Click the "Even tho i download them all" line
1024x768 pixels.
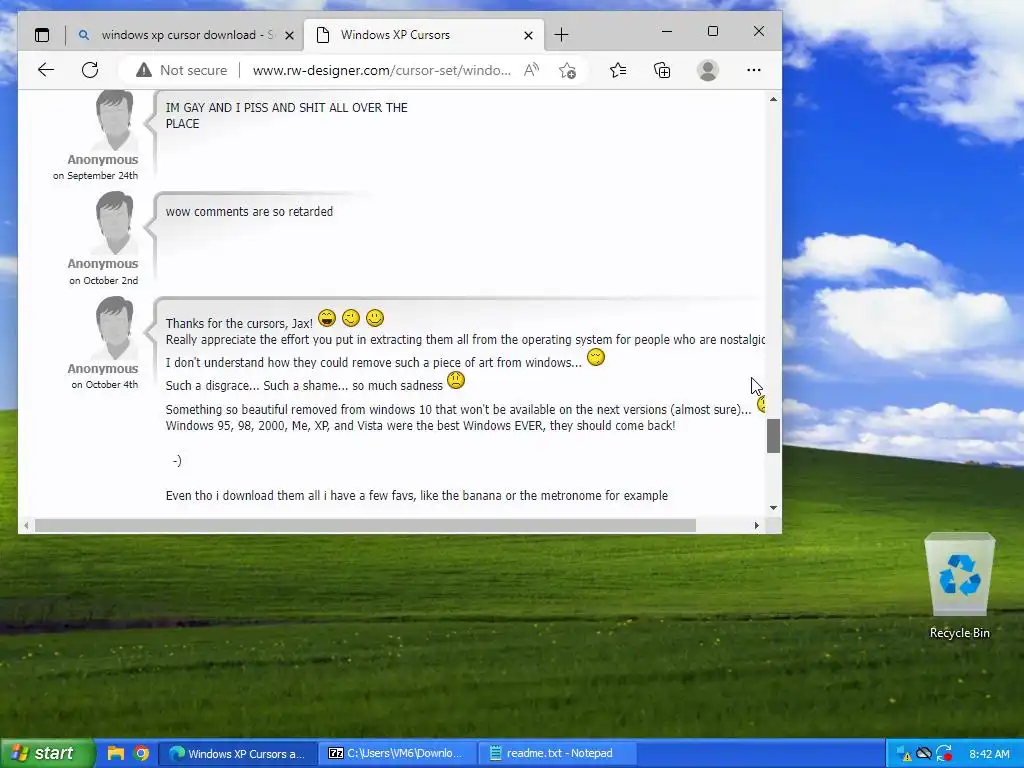click(417, 496)
